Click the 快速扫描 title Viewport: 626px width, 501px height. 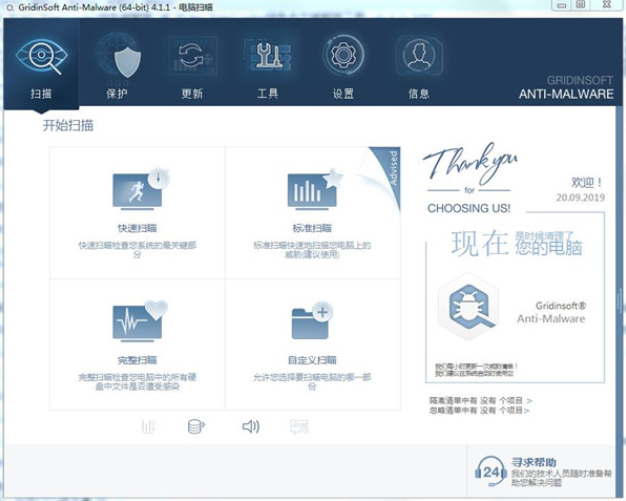click(137, 228)
